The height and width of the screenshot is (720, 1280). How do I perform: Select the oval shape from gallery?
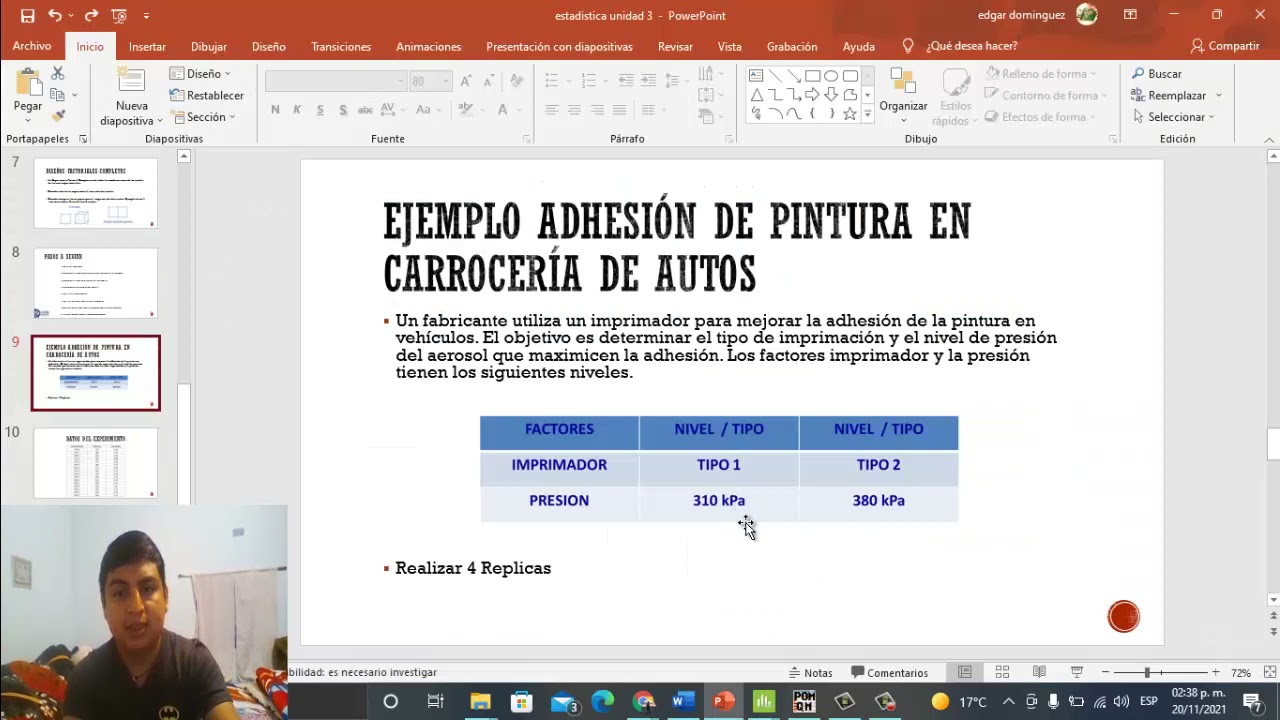click(831, 76)
